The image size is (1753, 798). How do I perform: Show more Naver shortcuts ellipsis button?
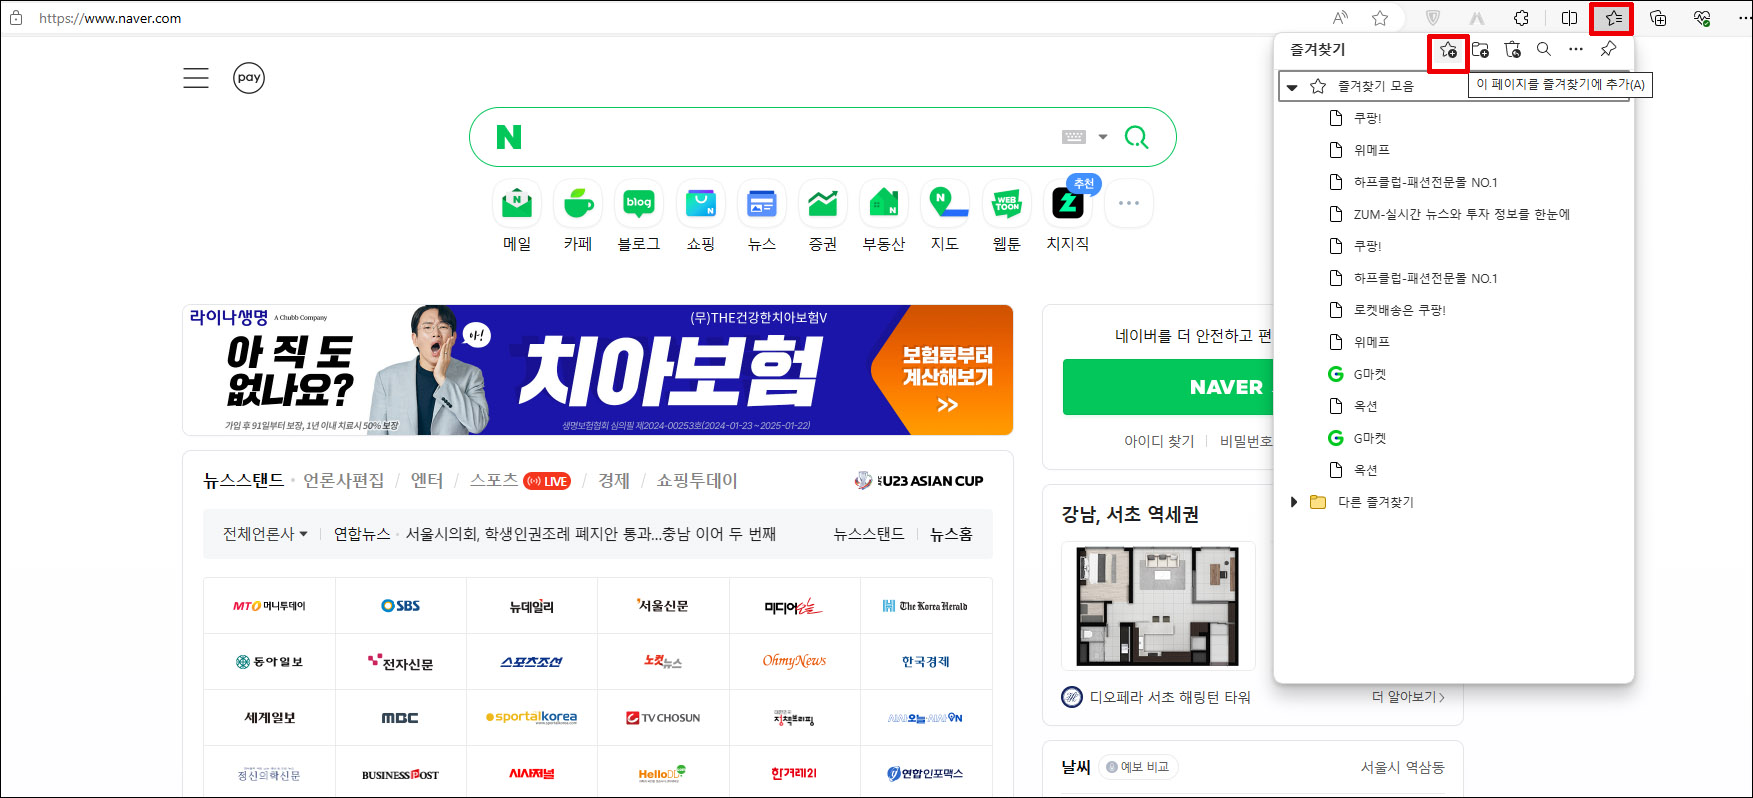(1129, 204)
